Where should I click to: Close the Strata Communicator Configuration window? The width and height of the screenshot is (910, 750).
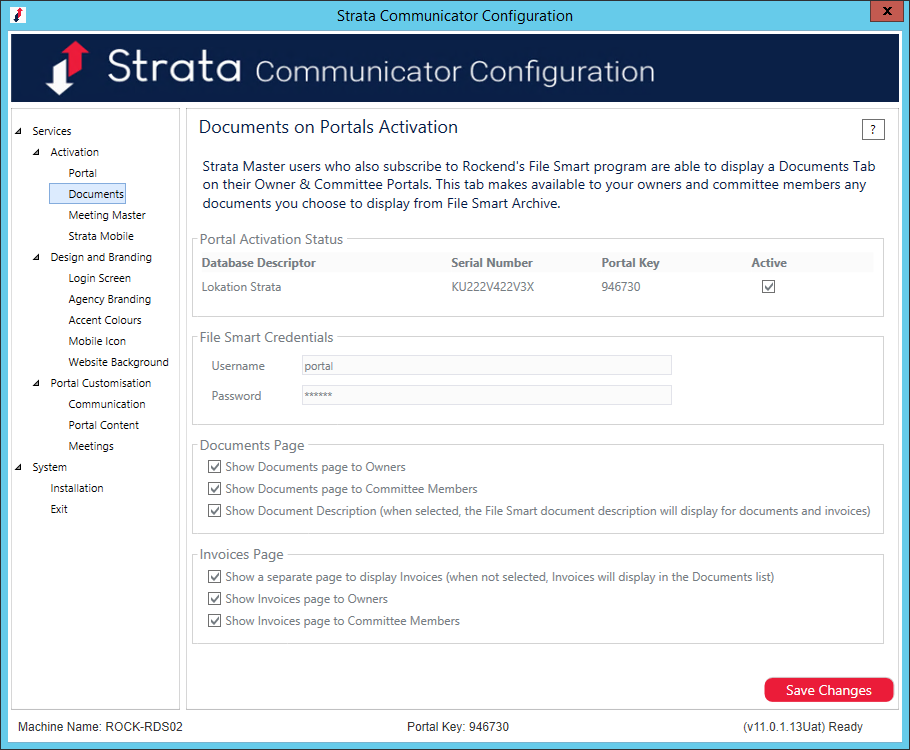coord(886,10)
